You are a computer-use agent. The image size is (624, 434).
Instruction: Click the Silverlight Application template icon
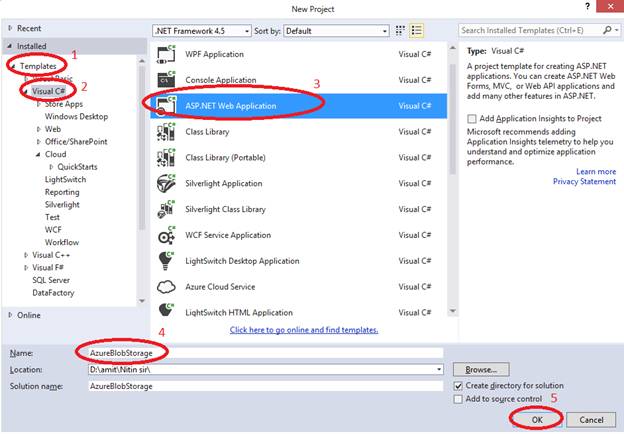point(166,183)
